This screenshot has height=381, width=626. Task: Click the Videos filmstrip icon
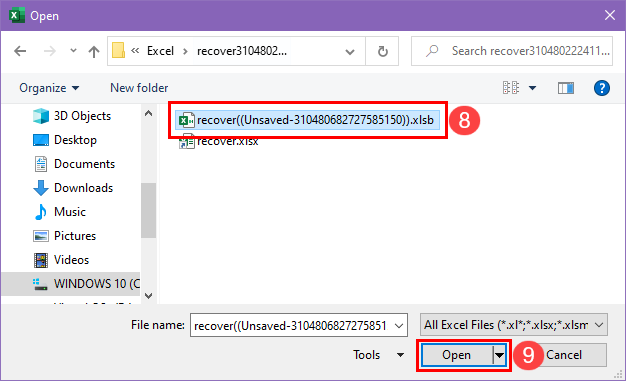tap(41, 260)
